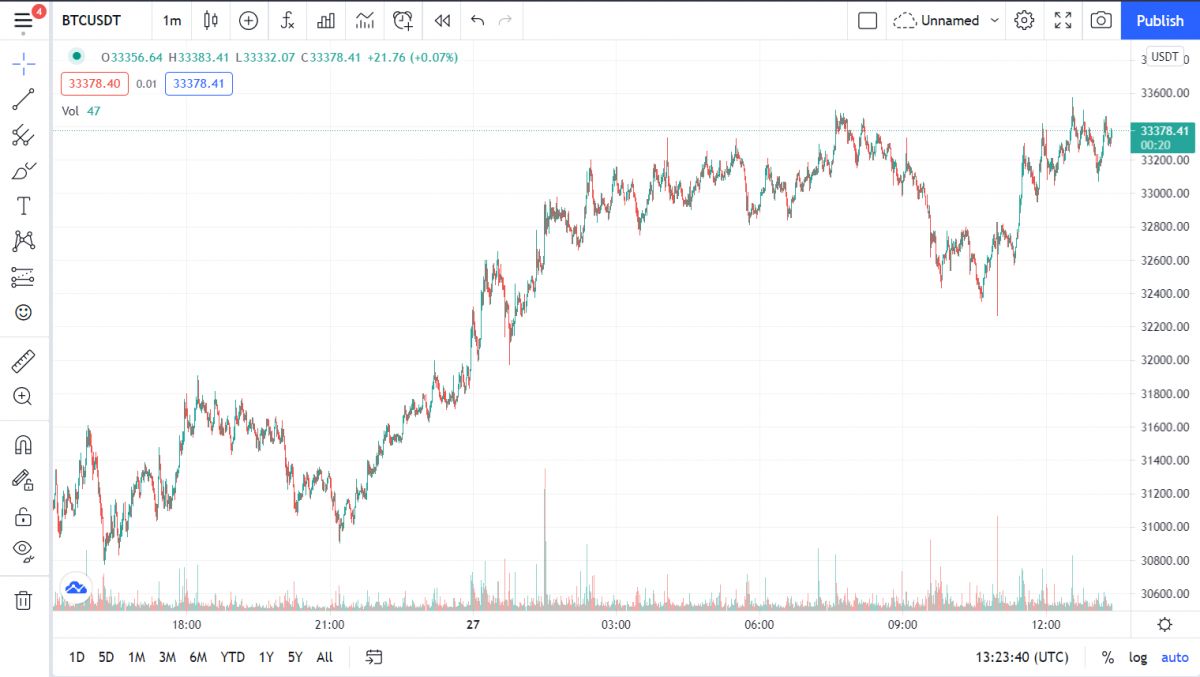Toggle log scale

1138,657
